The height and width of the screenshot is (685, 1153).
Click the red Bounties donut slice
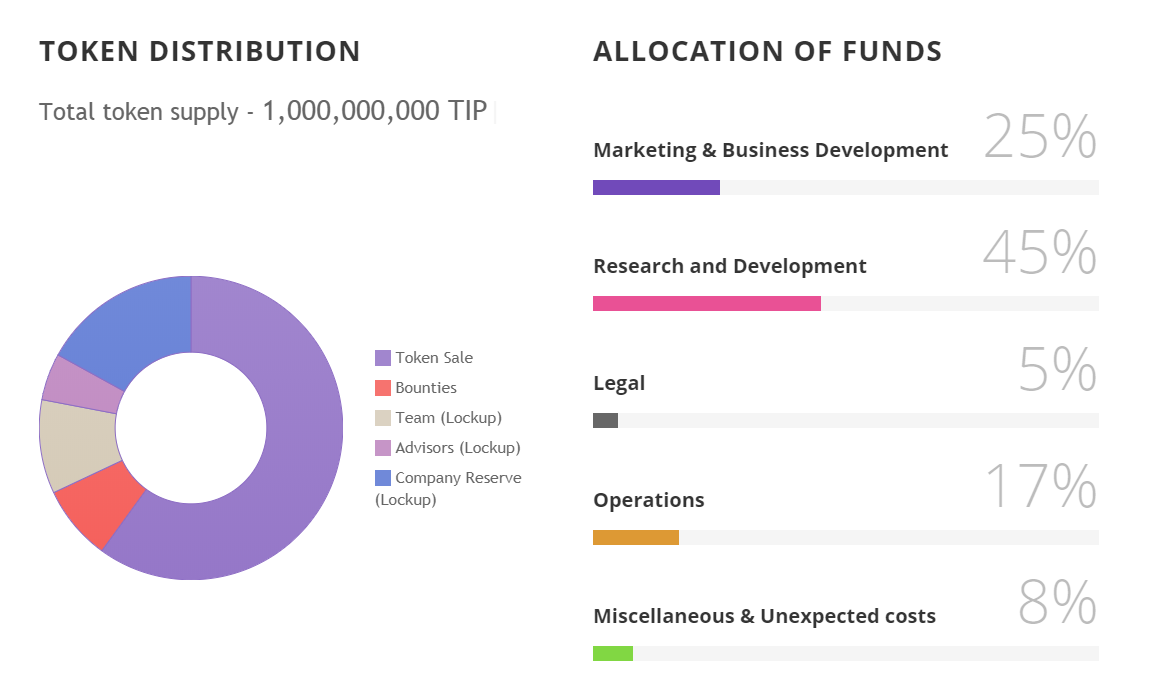point(102,503)
